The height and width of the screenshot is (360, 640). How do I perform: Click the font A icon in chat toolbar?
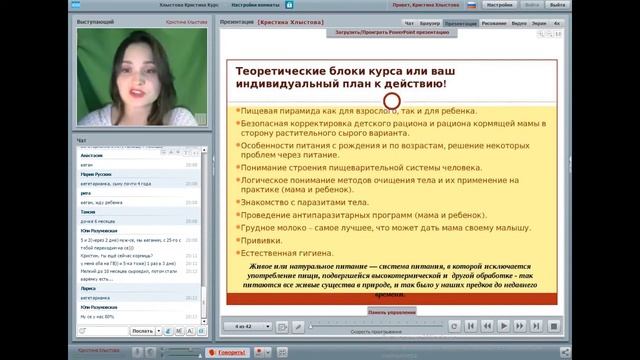pyautogui.click(x=190, y=331)
